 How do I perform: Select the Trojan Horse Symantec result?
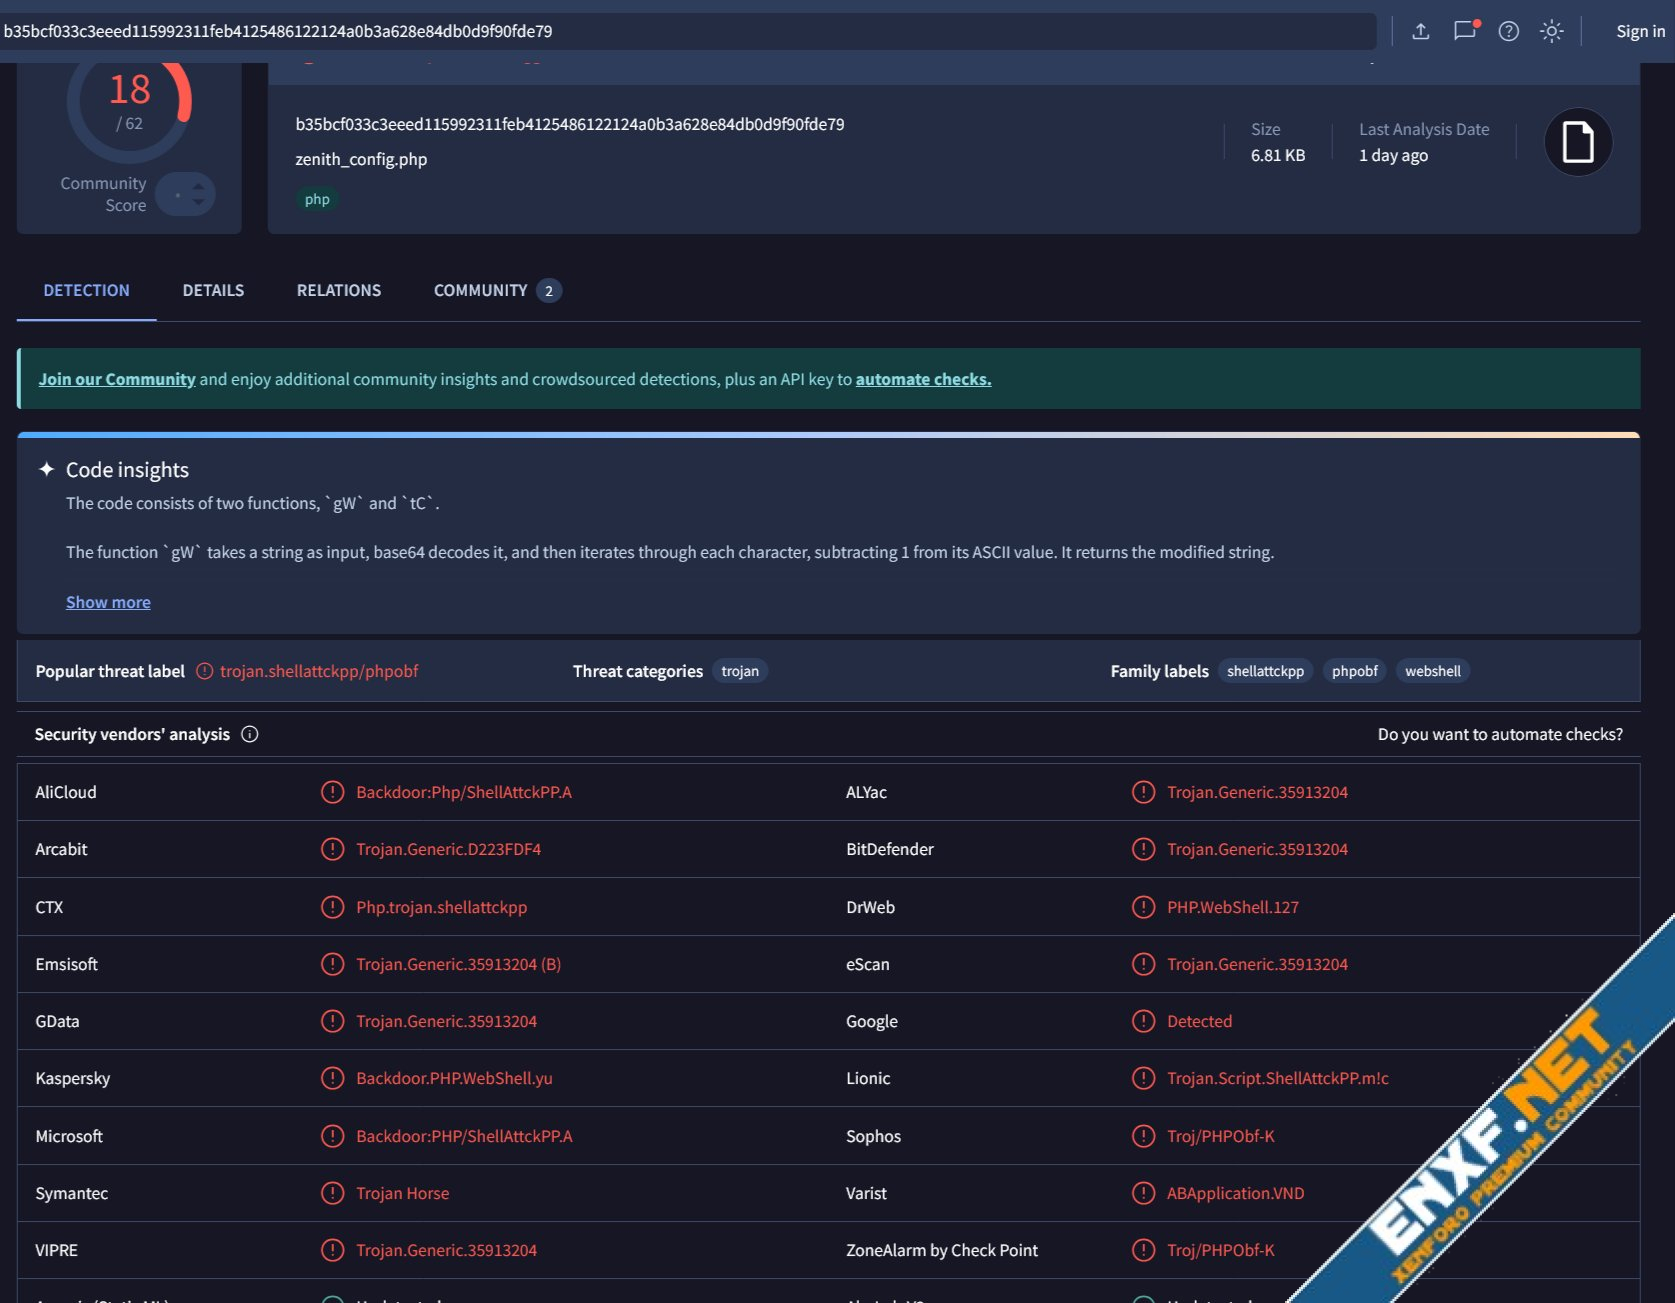tap(403, 1193)
